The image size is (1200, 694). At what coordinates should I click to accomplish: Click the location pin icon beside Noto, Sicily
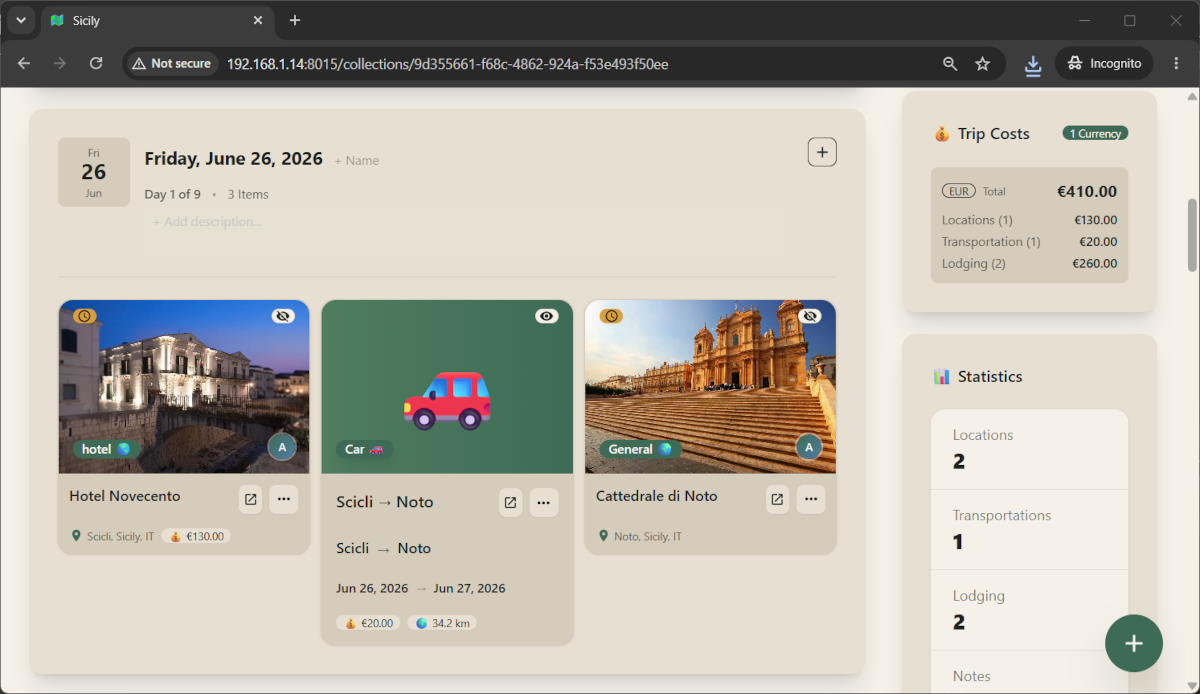(x=603, y=536)
